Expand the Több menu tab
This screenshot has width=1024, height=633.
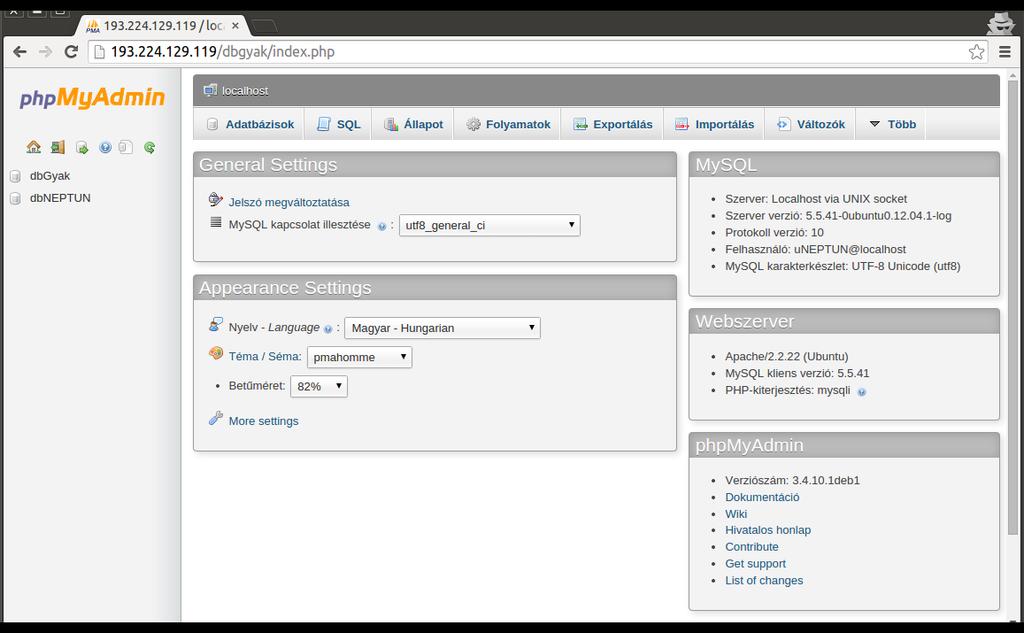tap(892, 124)
